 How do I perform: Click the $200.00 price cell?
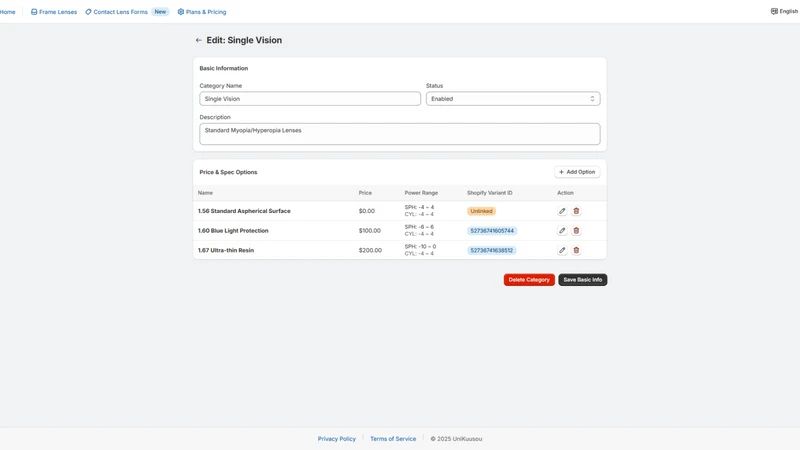pyautogui.click(x=370, y=250)
